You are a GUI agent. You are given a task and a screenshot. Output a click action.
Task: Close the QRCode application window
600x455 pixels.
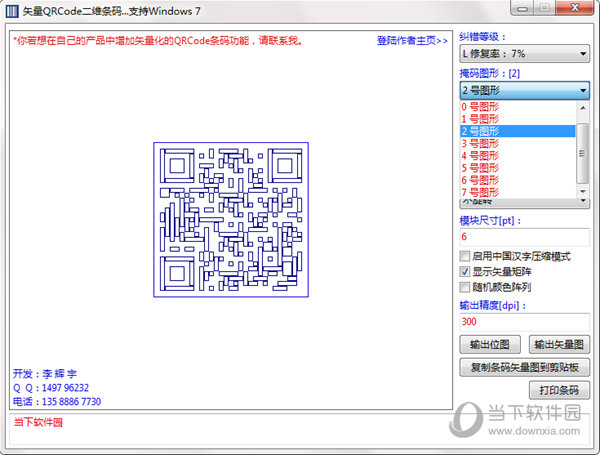pos(575,8)
